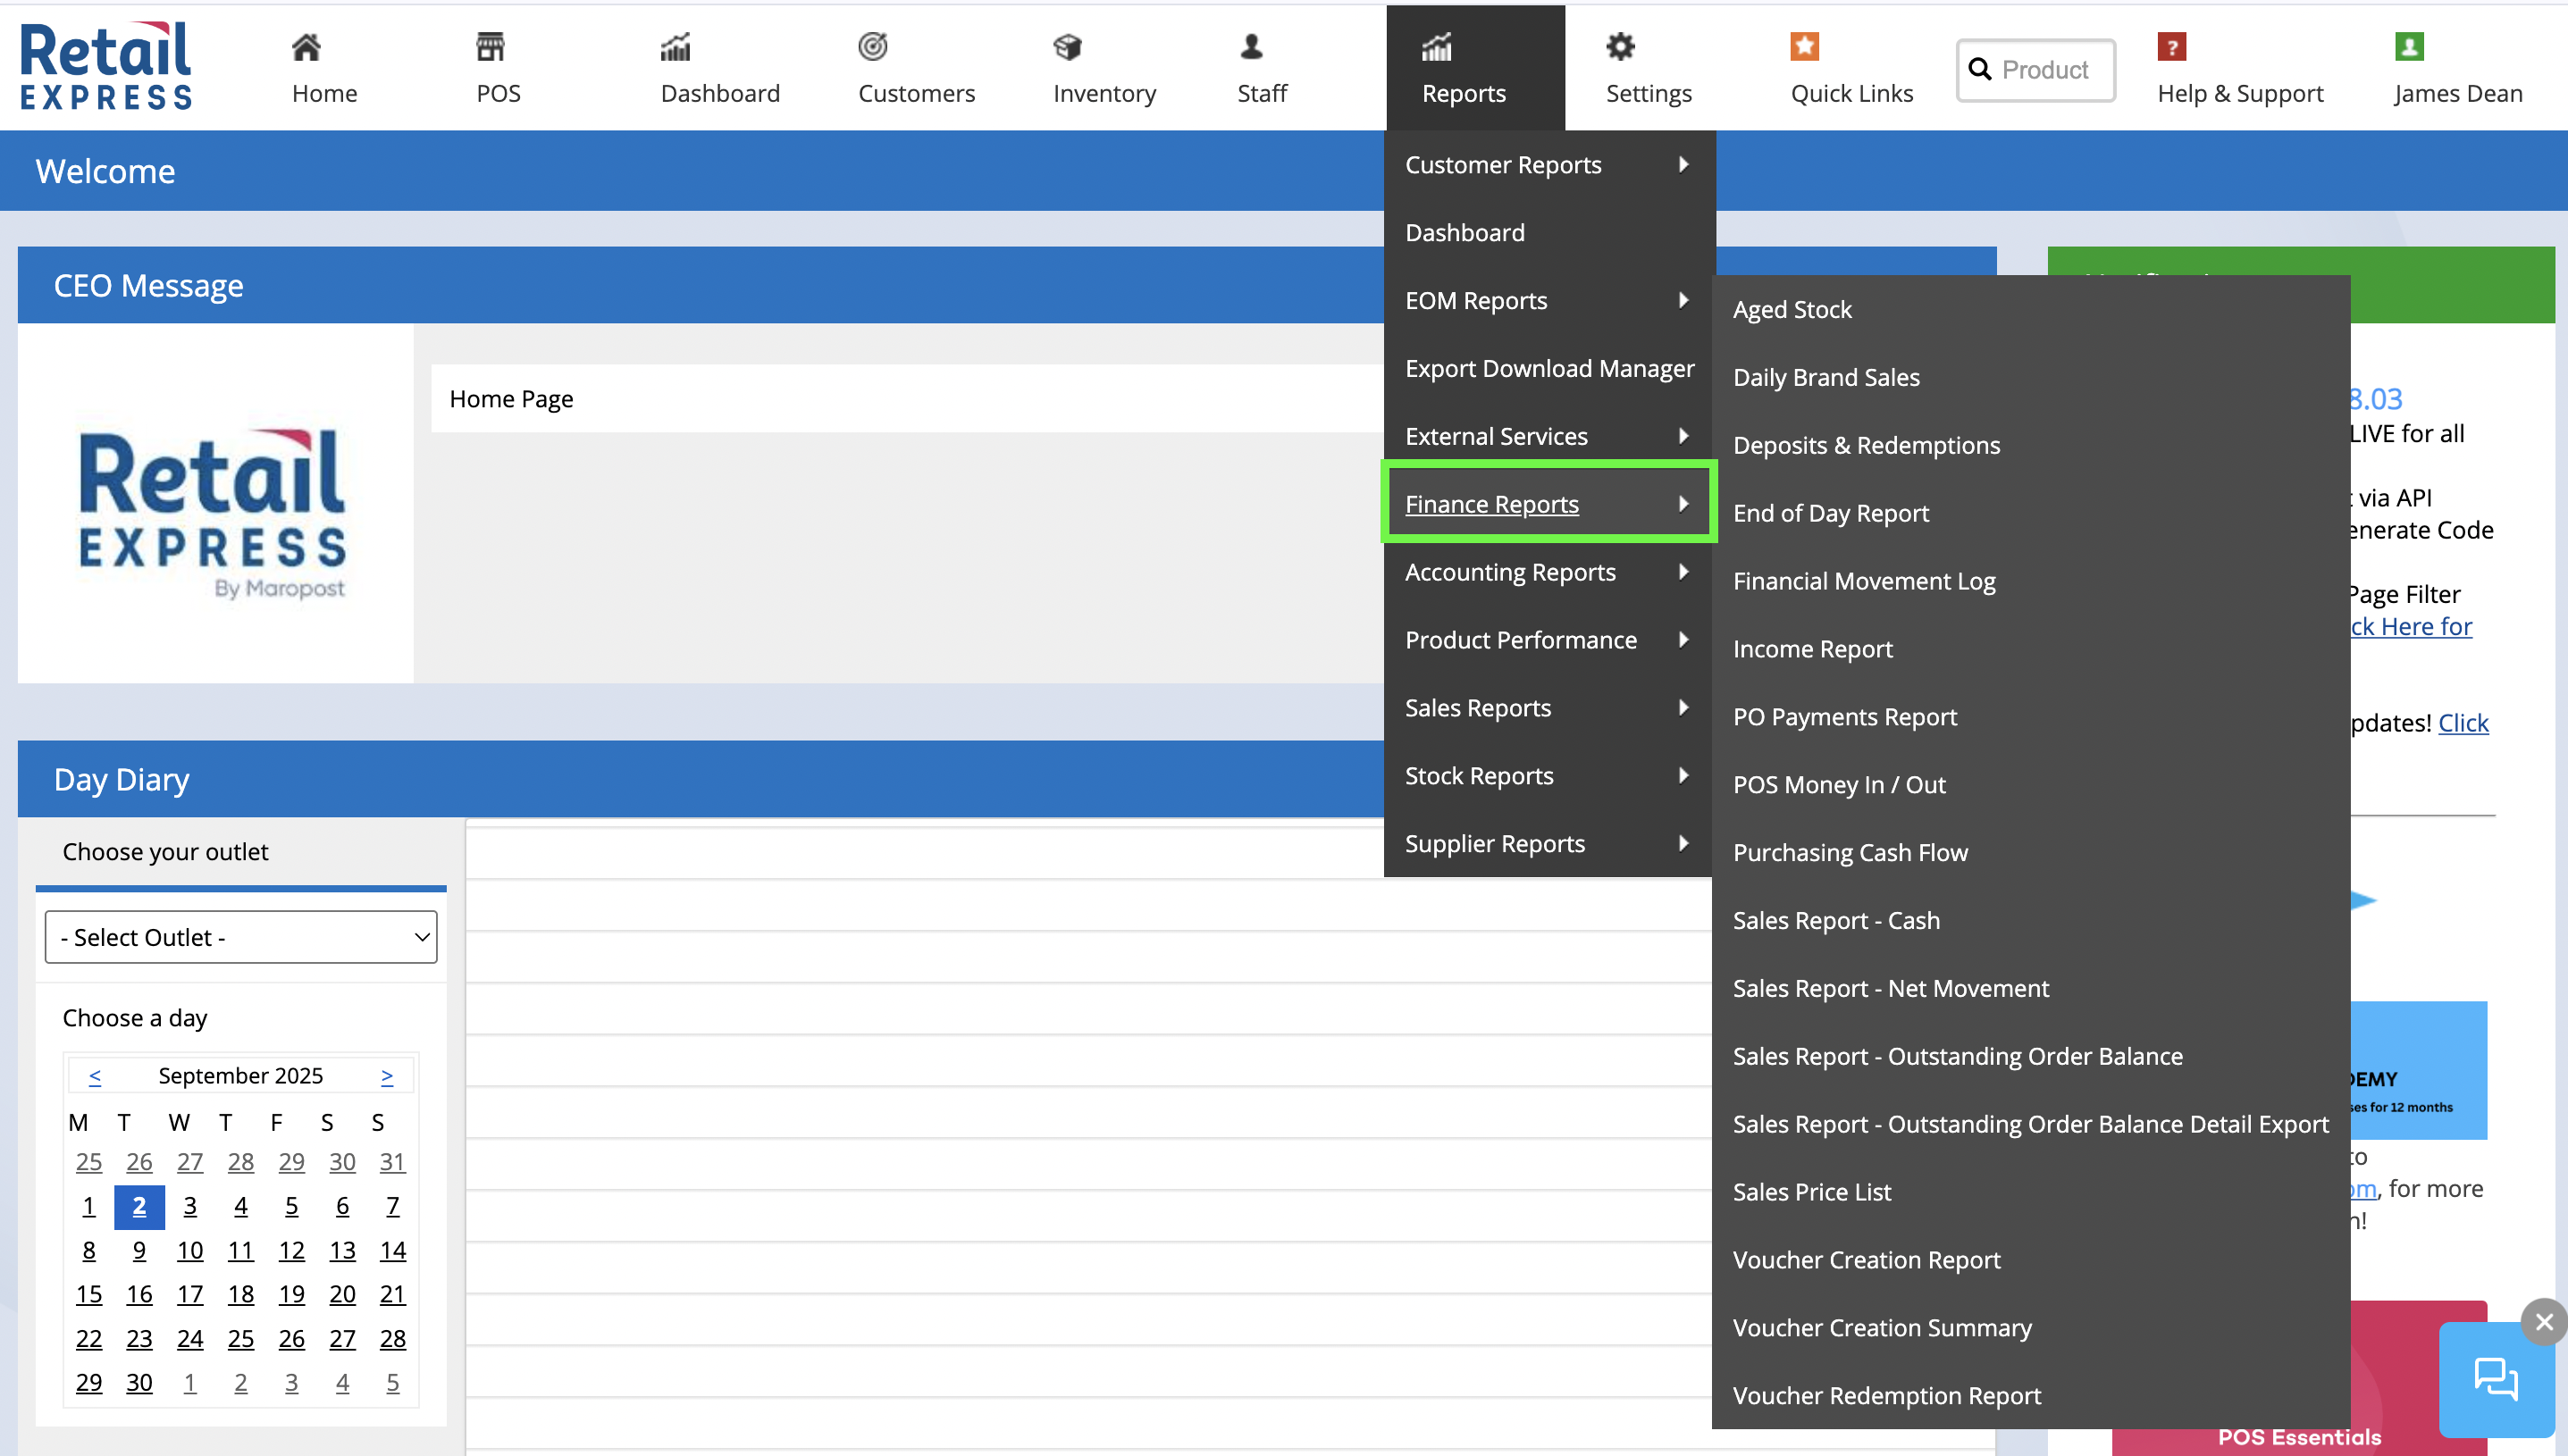2568x1456 pixels.
Task: Click the Home house icon
Action: pyautogui.click(x=306, y=46)
